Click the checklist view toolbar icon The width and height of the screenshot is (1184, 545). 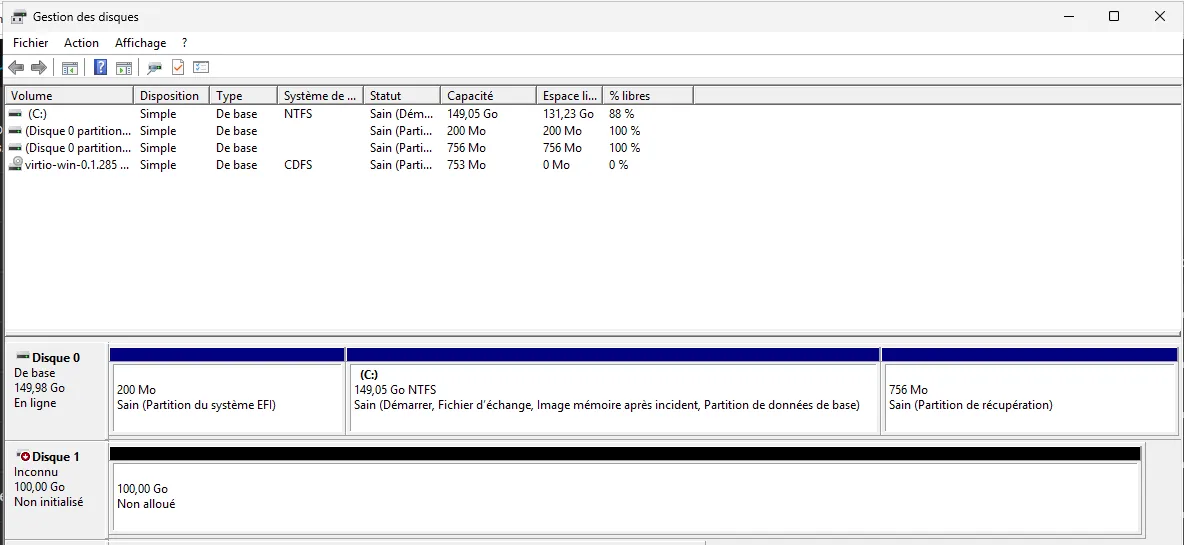(201, 68)
